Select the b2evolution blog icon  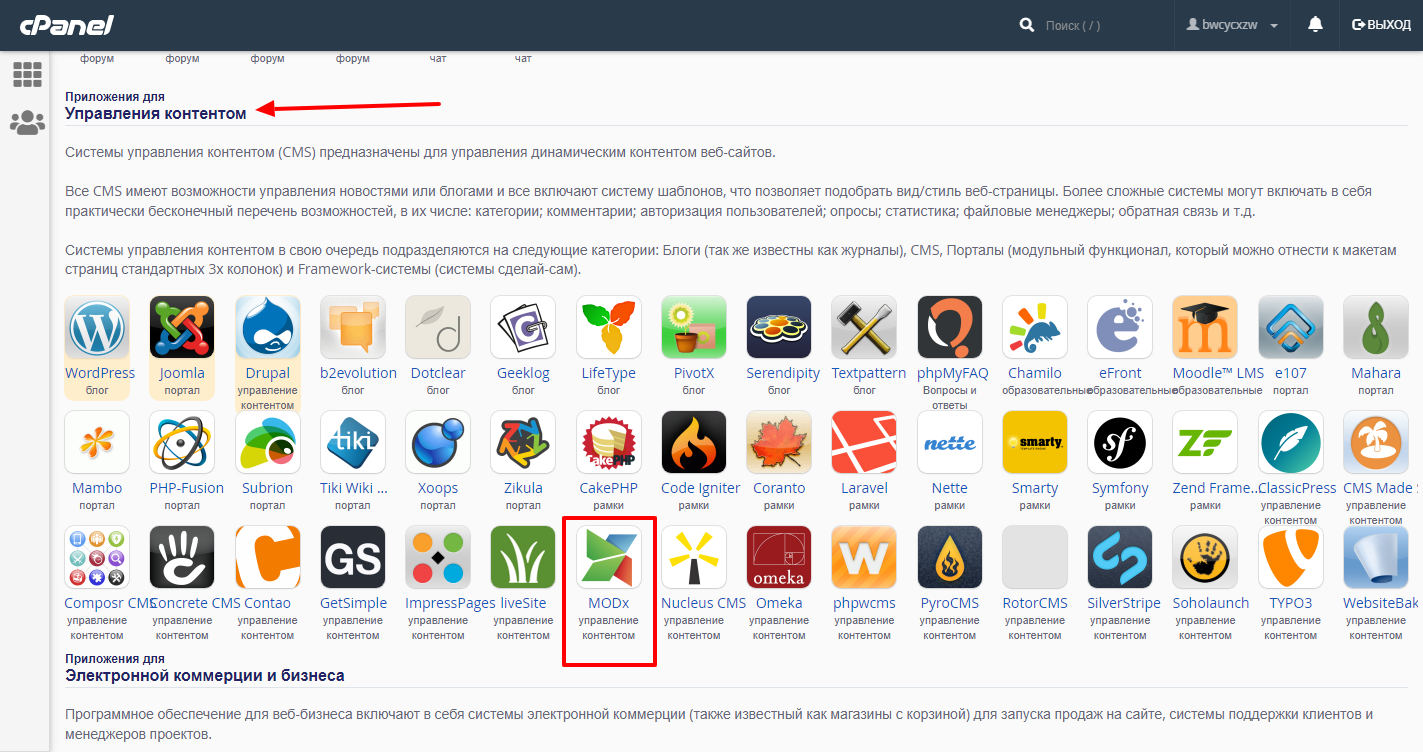(353, 328)
